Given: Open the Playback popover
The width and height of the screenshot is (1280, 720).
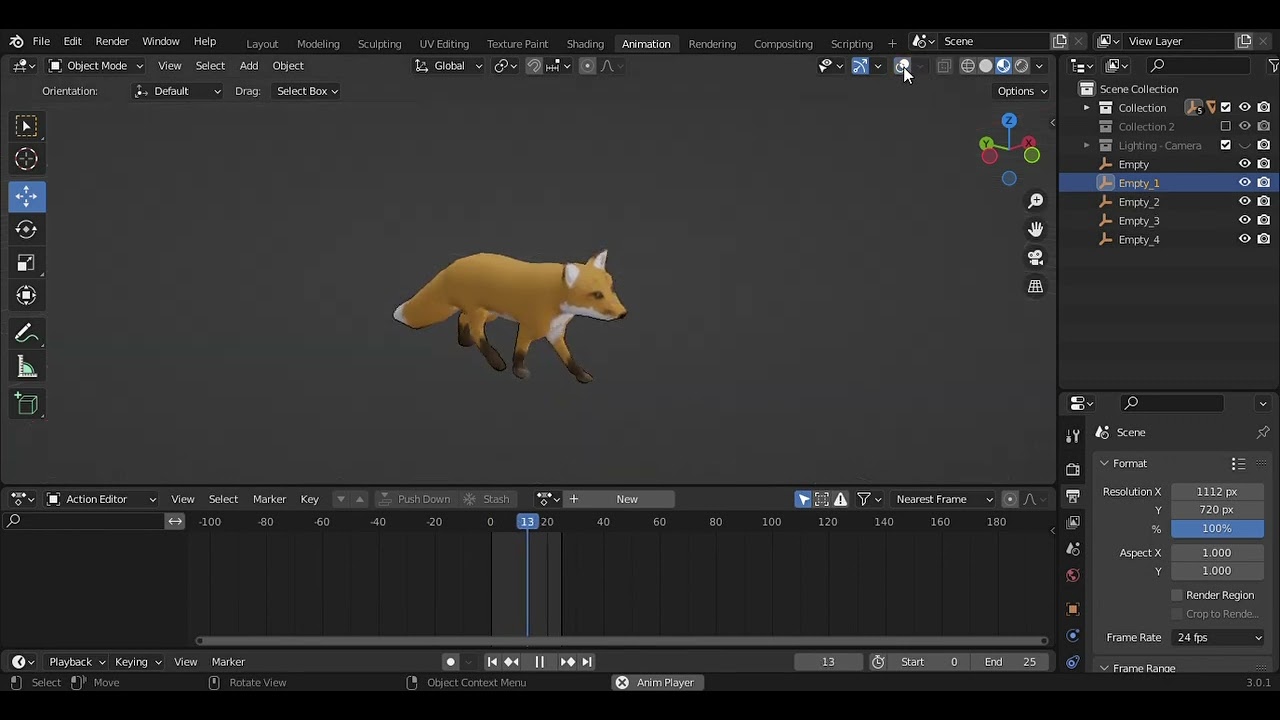Looking at the screenshot, I should point(77,662).
